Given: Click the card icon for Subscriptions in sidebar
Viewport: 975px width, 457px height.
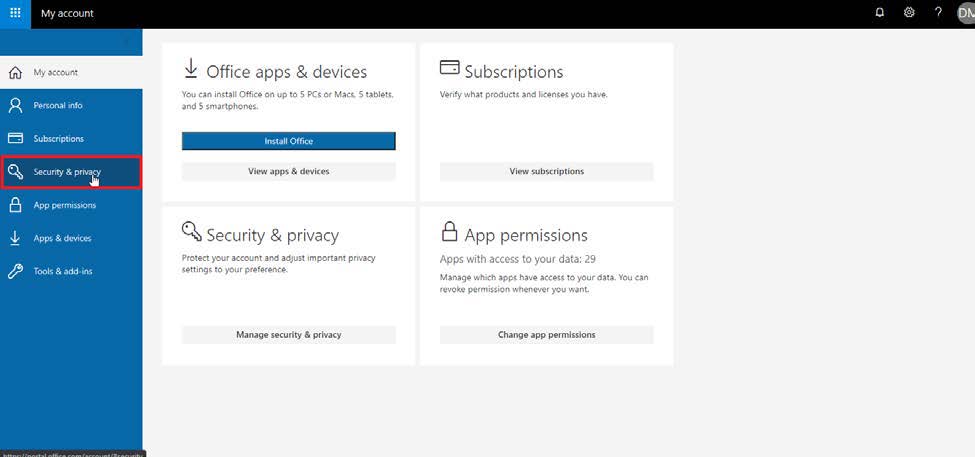Looking at the screenshot, I should (16, 139).
